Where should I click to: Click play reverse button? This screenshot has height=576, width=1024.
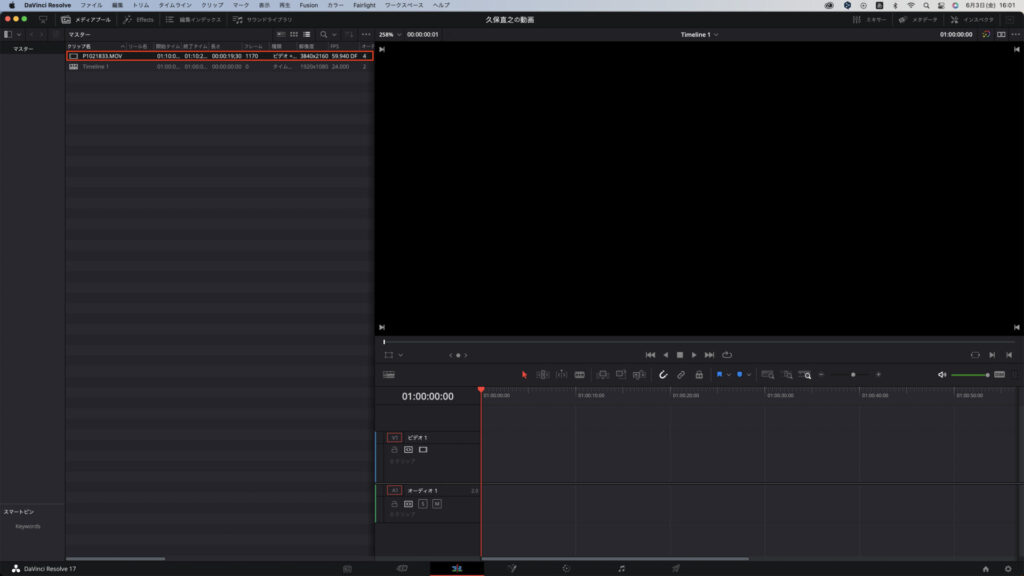665,355
